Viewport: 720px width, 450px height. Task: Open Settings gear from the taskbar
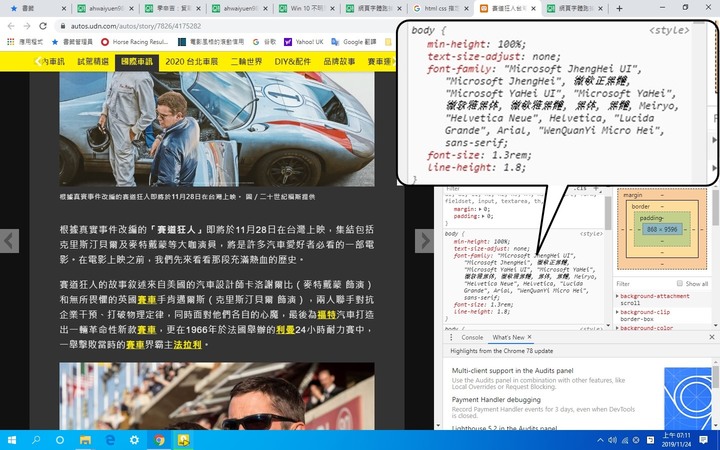tap(134, 440)
